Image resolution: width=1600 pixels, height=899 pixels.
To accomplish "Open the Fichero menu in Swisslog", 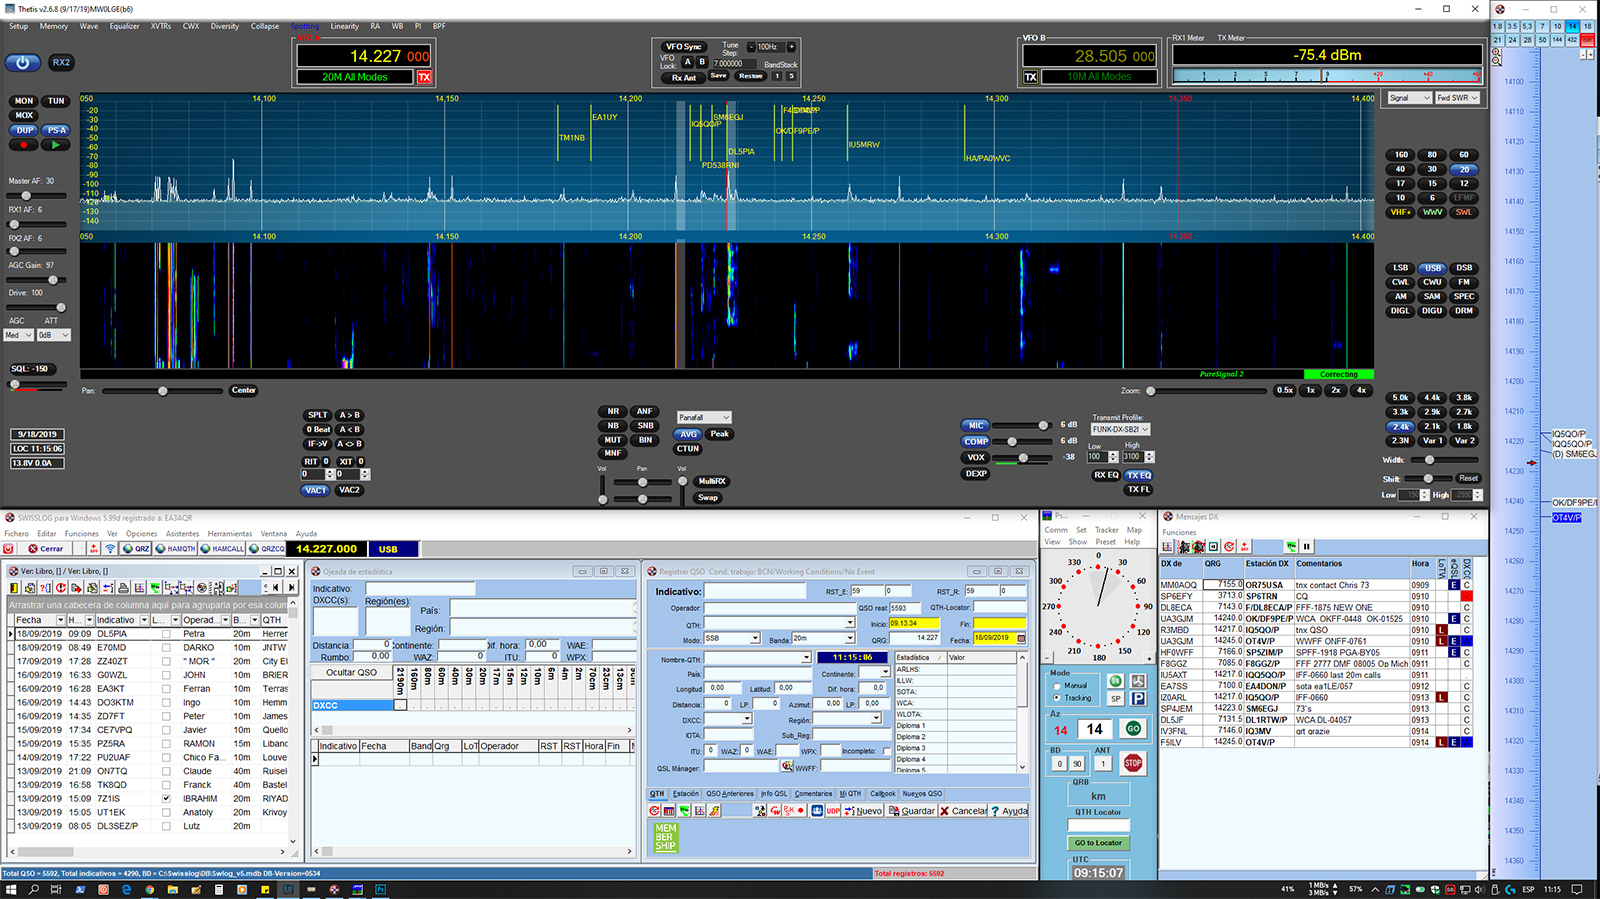I will point(16,533).
